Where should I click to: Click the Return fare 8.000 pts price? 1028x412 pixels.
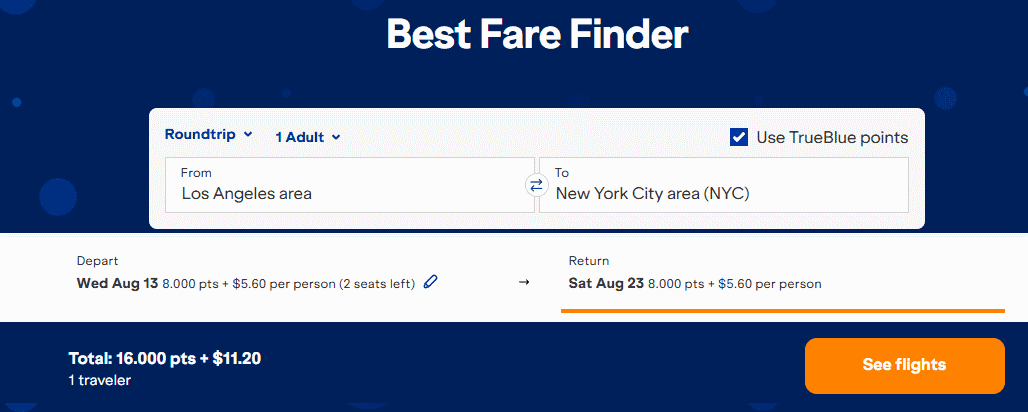coord(674,283)
